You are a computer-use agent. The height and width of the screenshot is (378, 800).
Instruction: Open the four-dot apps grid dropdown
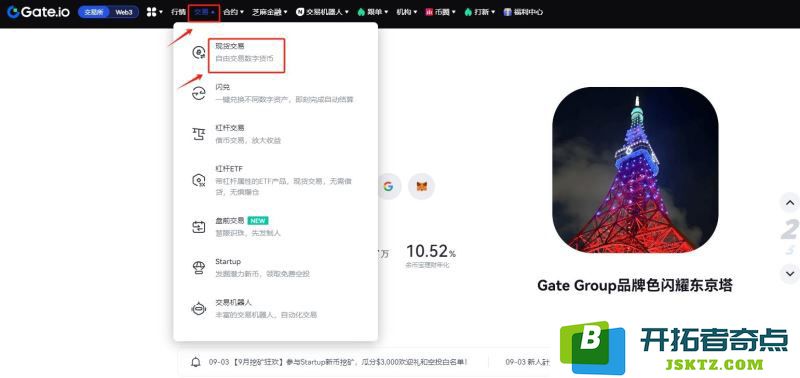click(154, 12)
